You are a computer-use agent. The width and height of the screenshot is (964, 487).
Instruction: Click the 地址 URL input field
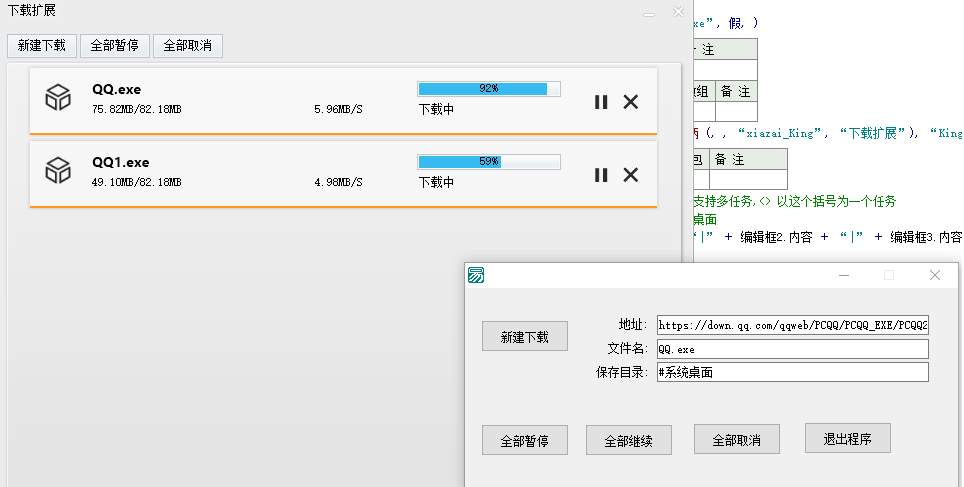792,325
